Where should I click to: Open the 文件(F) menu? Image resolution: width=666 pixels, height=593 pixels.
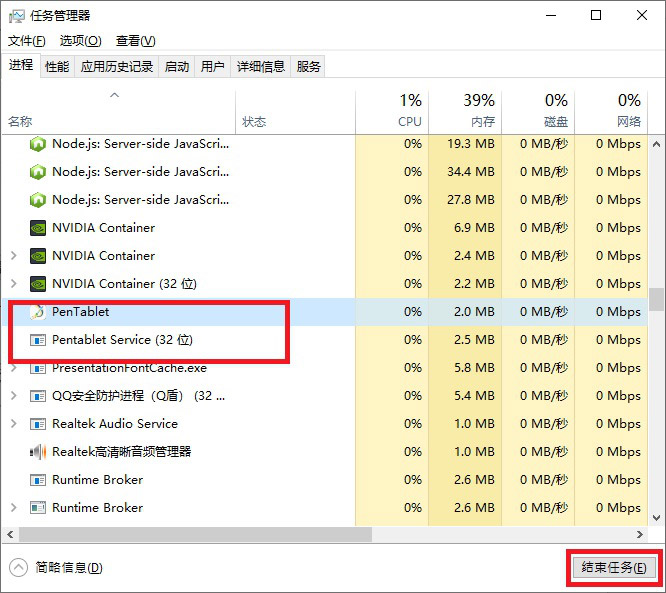click(x=27, y=41)
